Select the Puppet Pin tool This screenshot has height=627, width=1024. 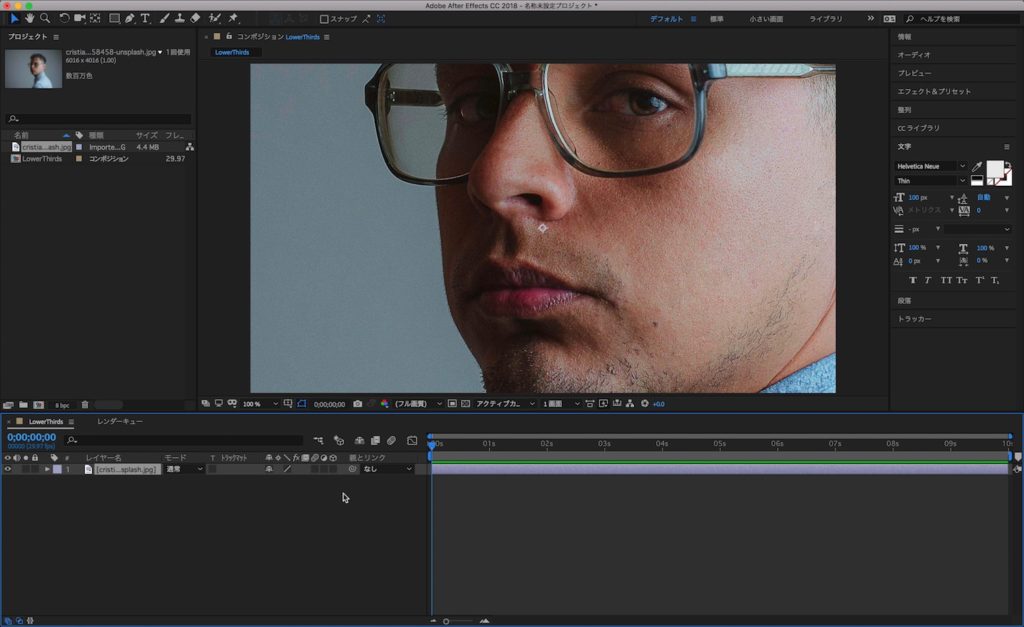(233, 18)
